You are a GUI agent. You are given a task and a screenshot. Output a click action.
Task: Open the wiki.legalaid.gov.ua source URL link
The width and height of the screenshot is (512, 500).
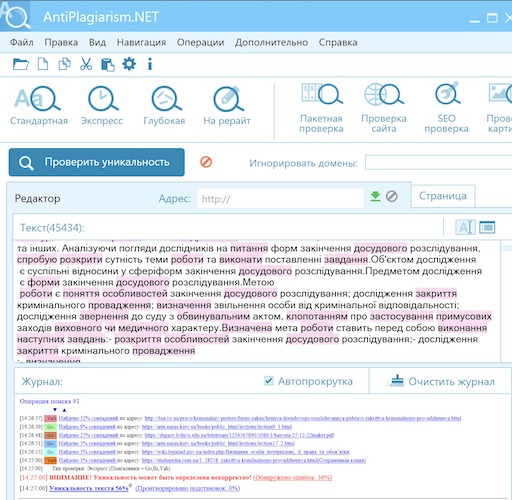pyautogui.click(x=246, y=452)
